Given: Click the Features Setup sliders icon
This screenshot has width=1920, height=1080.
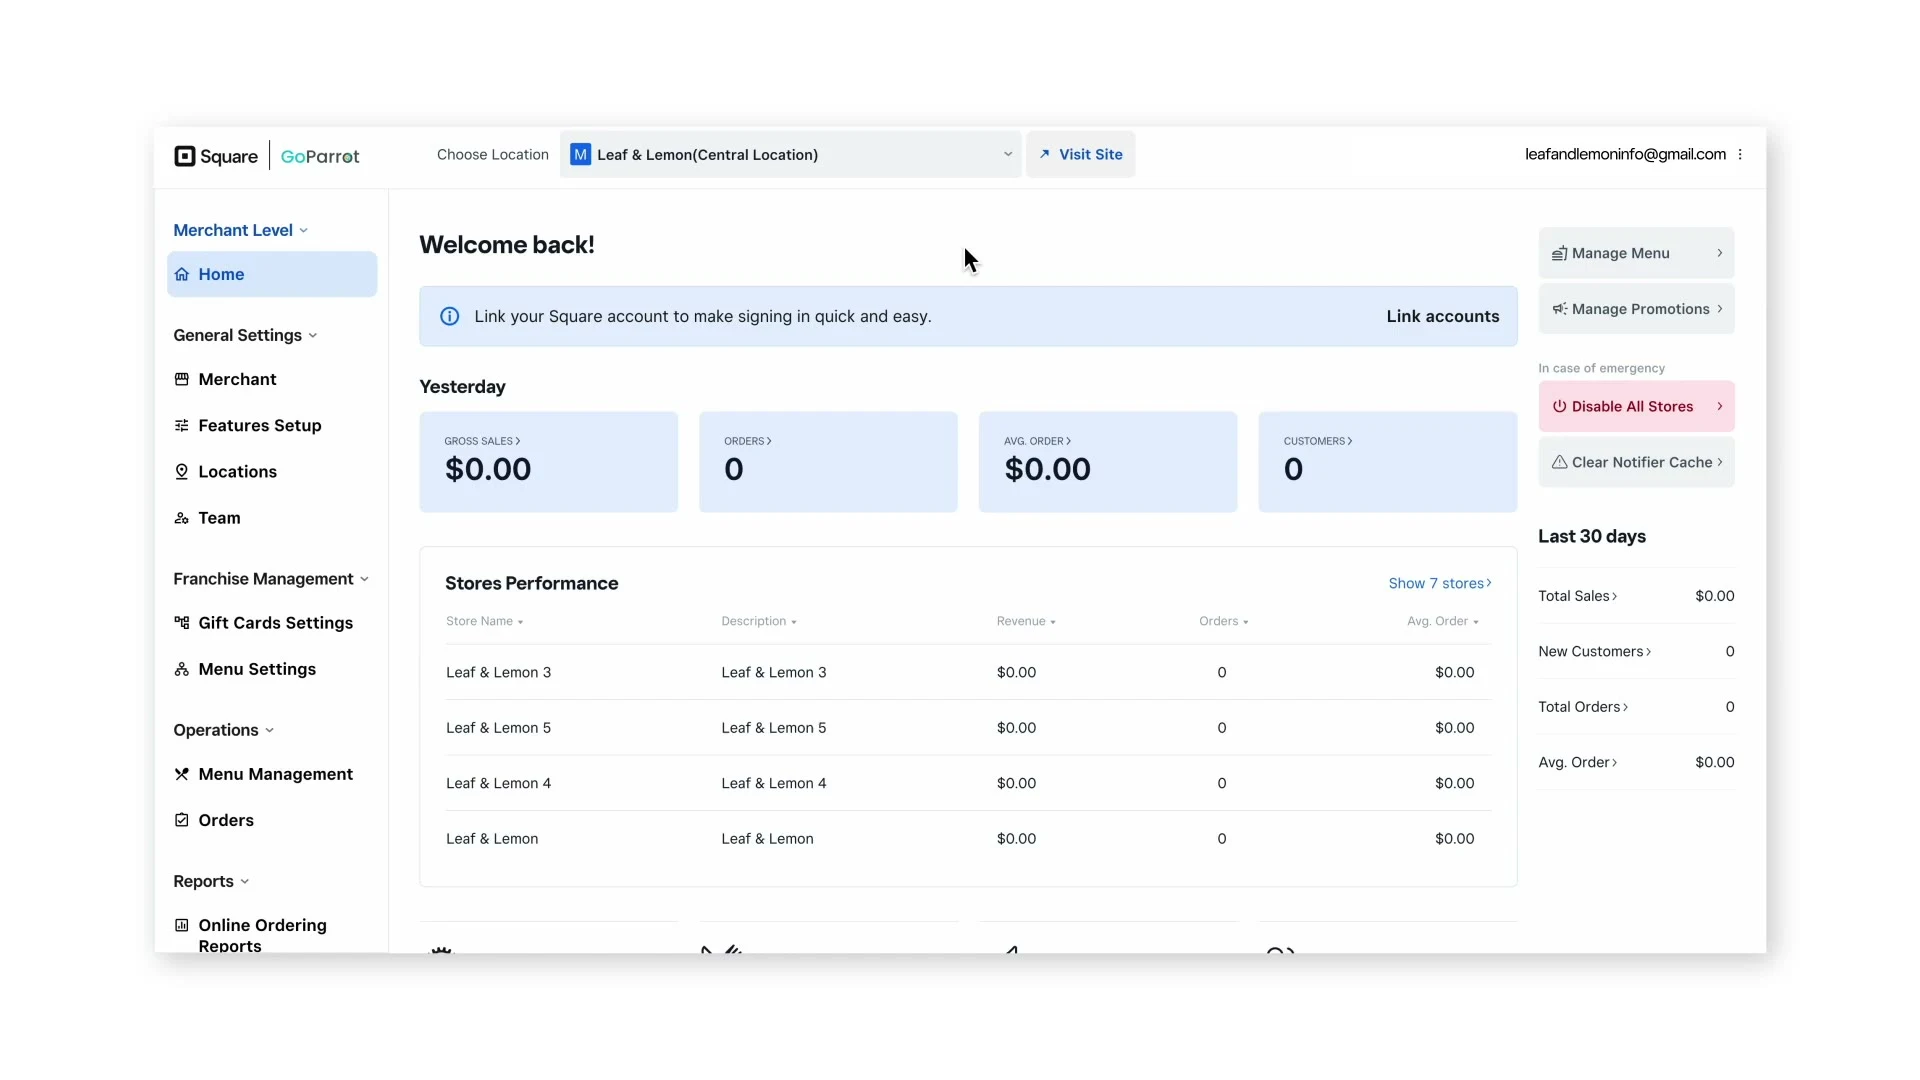Looking at the screenshot, I should click(x=181, y=426).
